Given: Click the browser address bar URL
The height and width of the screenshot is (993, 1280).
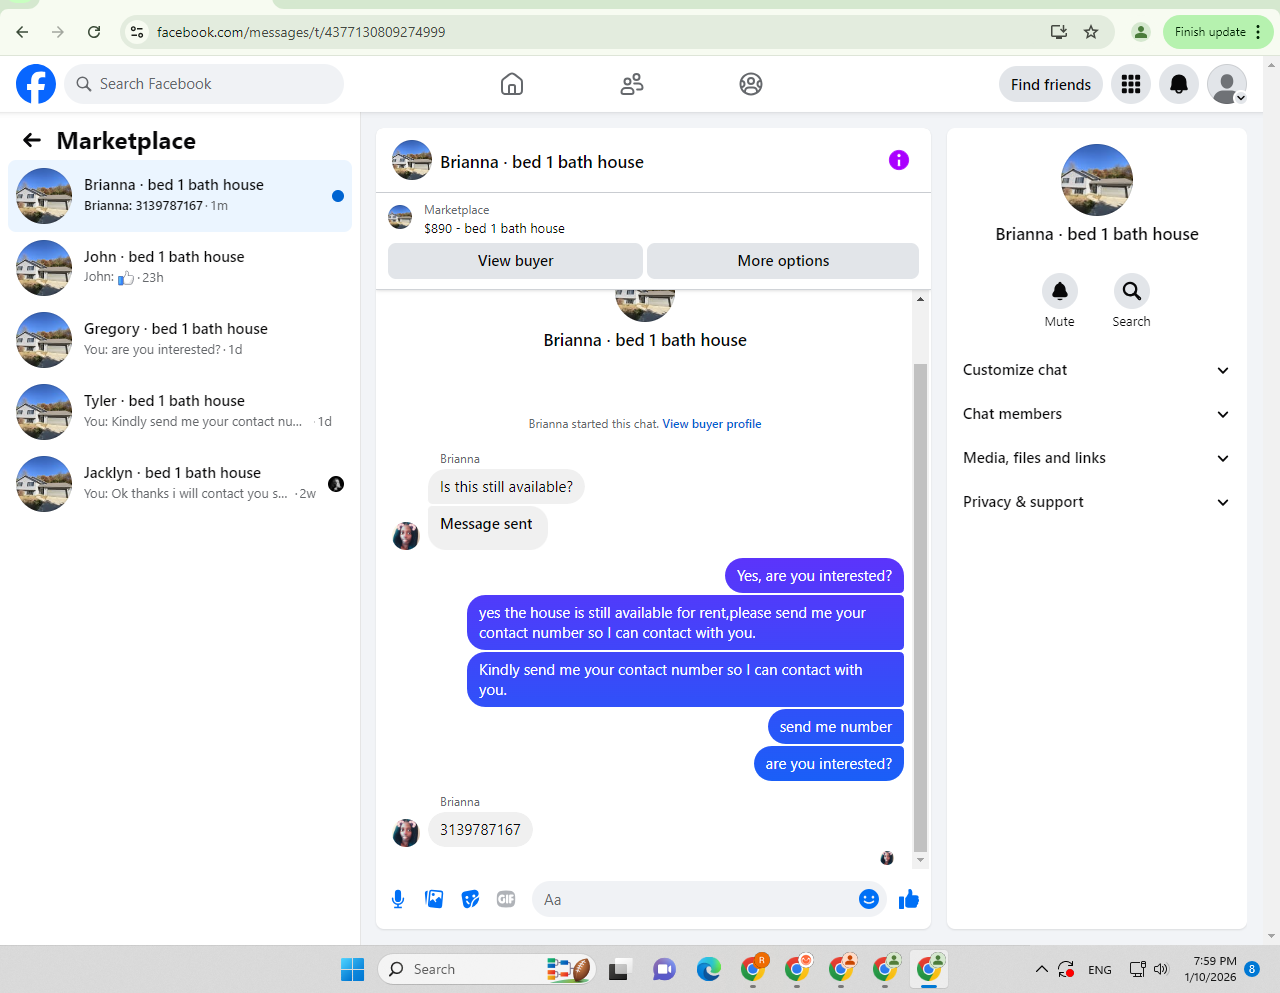Looking at the screenshot, I should point(301,32).
